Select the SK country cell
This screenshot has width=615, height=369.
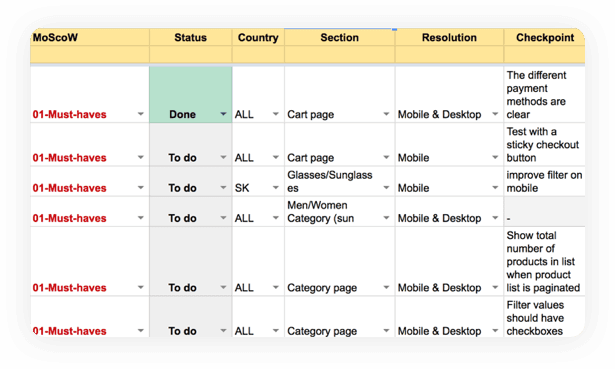click(258, 182)
